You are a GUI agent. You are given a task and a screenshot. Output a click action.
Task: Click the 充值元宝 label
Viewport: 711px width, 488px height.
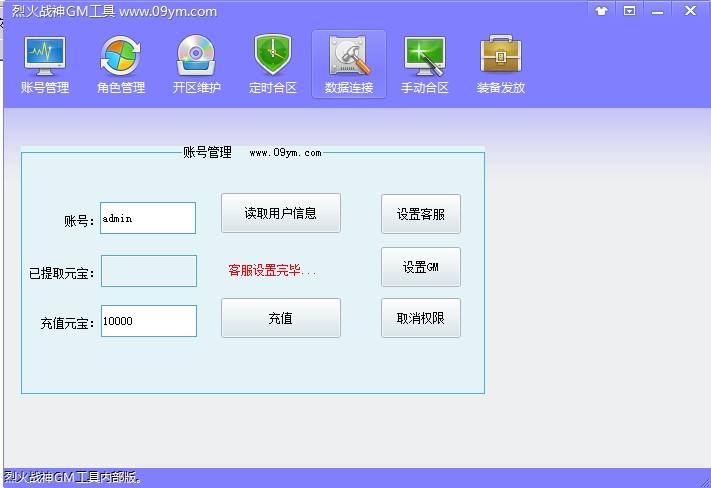pos(68,323)
